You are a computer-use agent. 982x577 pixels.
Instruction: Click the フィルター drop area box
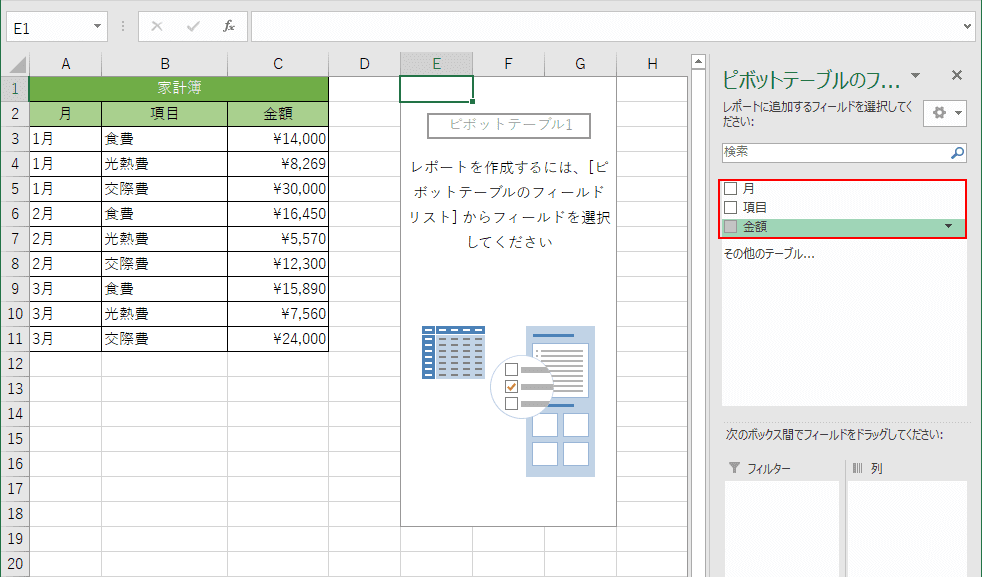click(x=782, y=528)
